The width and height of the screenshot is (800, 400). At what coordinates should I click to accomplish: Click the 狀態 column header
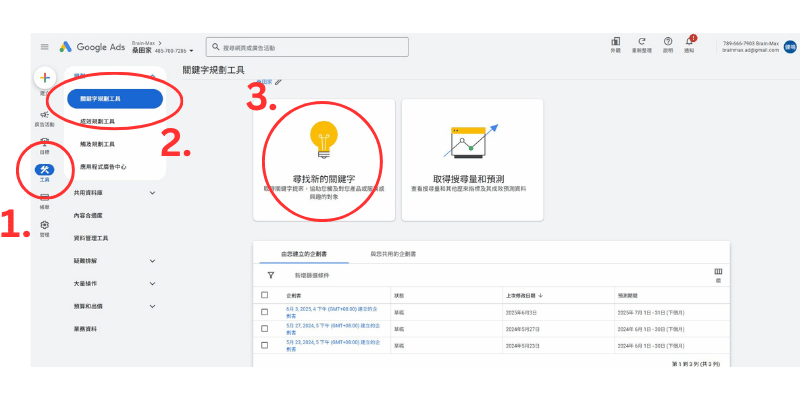(x=398, y=295)
